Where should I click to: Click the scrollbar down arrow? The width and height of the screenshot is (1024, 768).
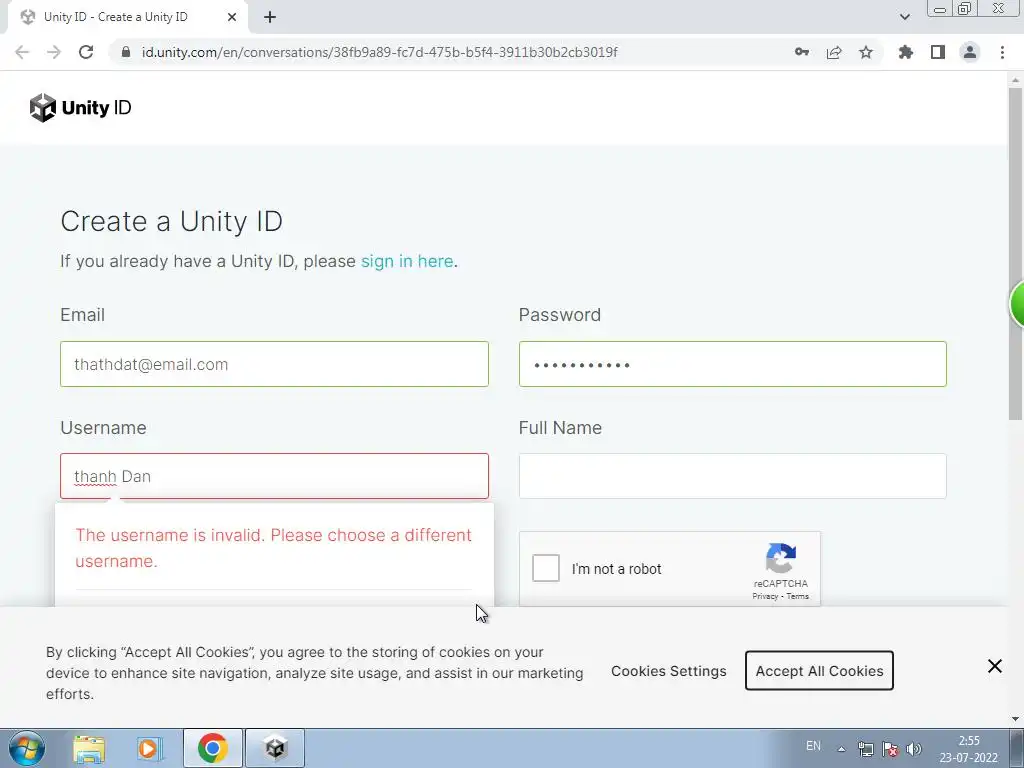(x=1016, y=719)
